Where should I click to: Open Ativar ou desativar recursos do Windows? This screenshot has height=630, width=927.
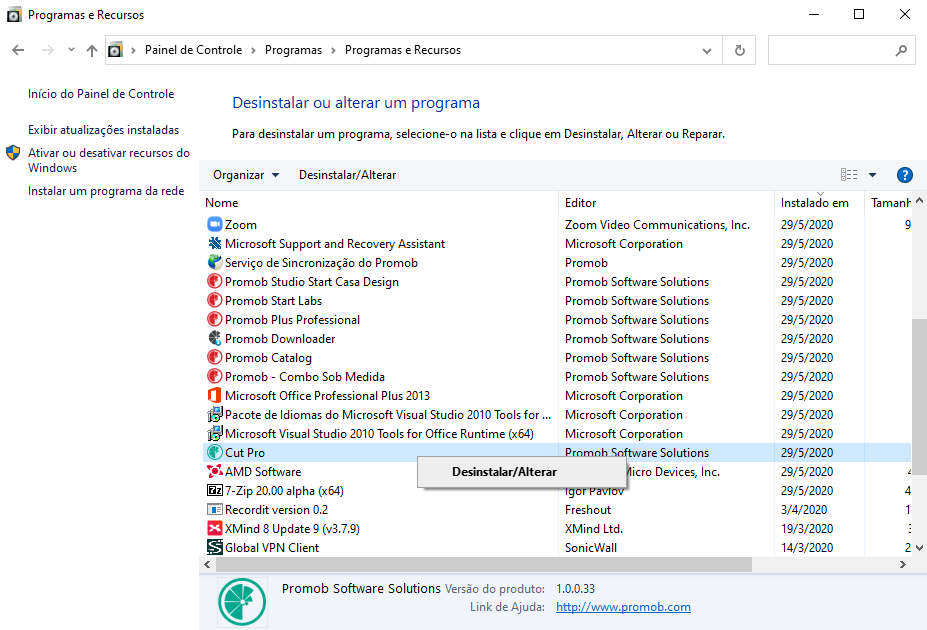coord(109,160)
